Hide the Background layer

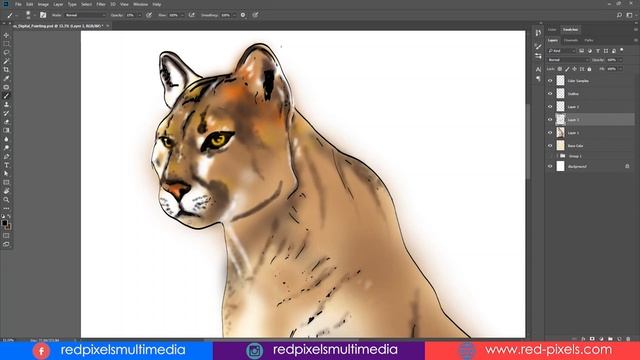pyautogui.click(x=550, y=167)
